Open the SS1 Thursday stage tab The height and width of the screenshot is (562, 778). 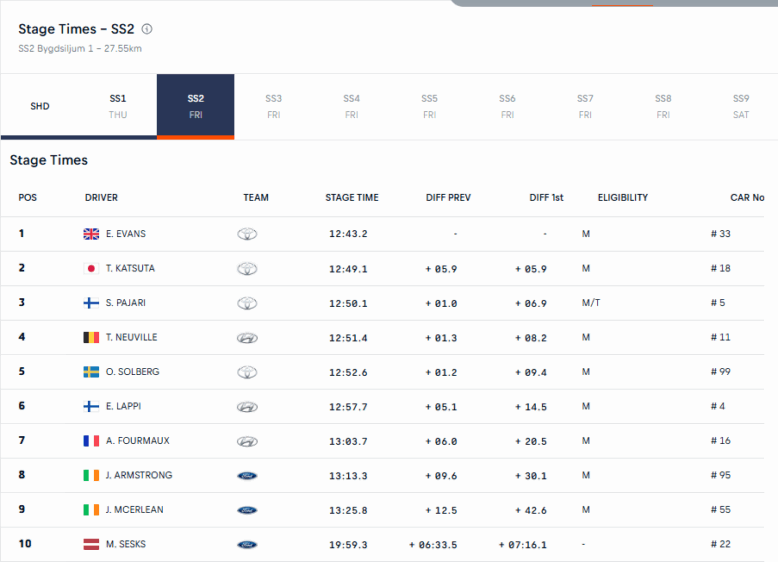pyautogui.click(x=118, y=106)
